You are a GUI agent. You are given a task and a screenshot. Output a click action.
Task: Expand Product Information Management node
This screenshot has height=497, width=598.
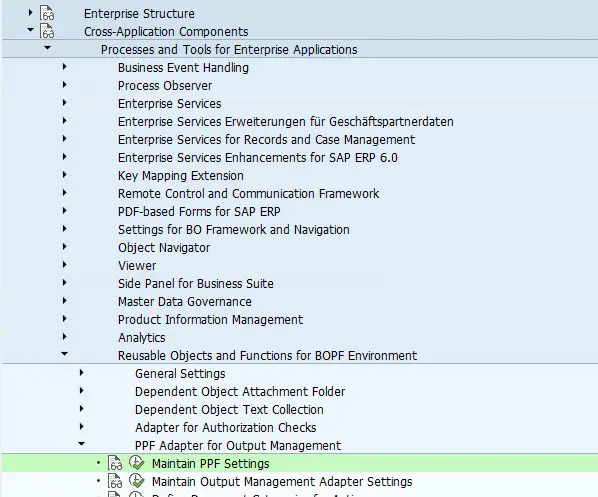[64, 318]
